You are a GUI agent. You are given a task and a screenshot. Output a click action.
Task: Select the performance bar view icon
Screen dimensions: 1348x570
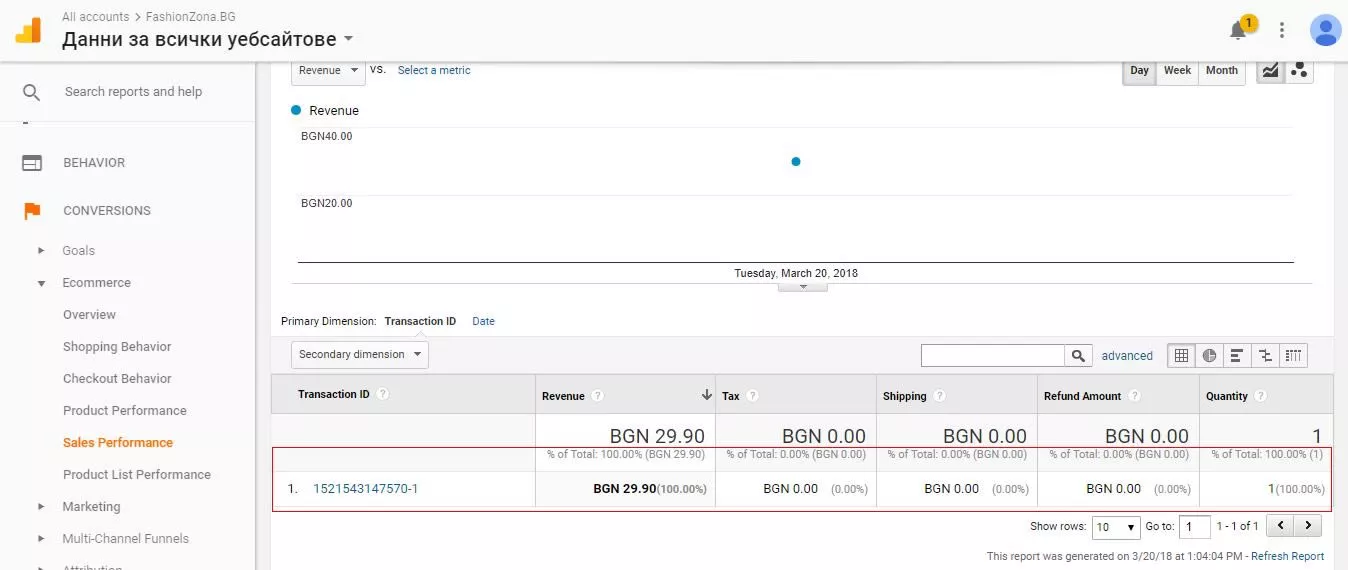coord(1237,355)
